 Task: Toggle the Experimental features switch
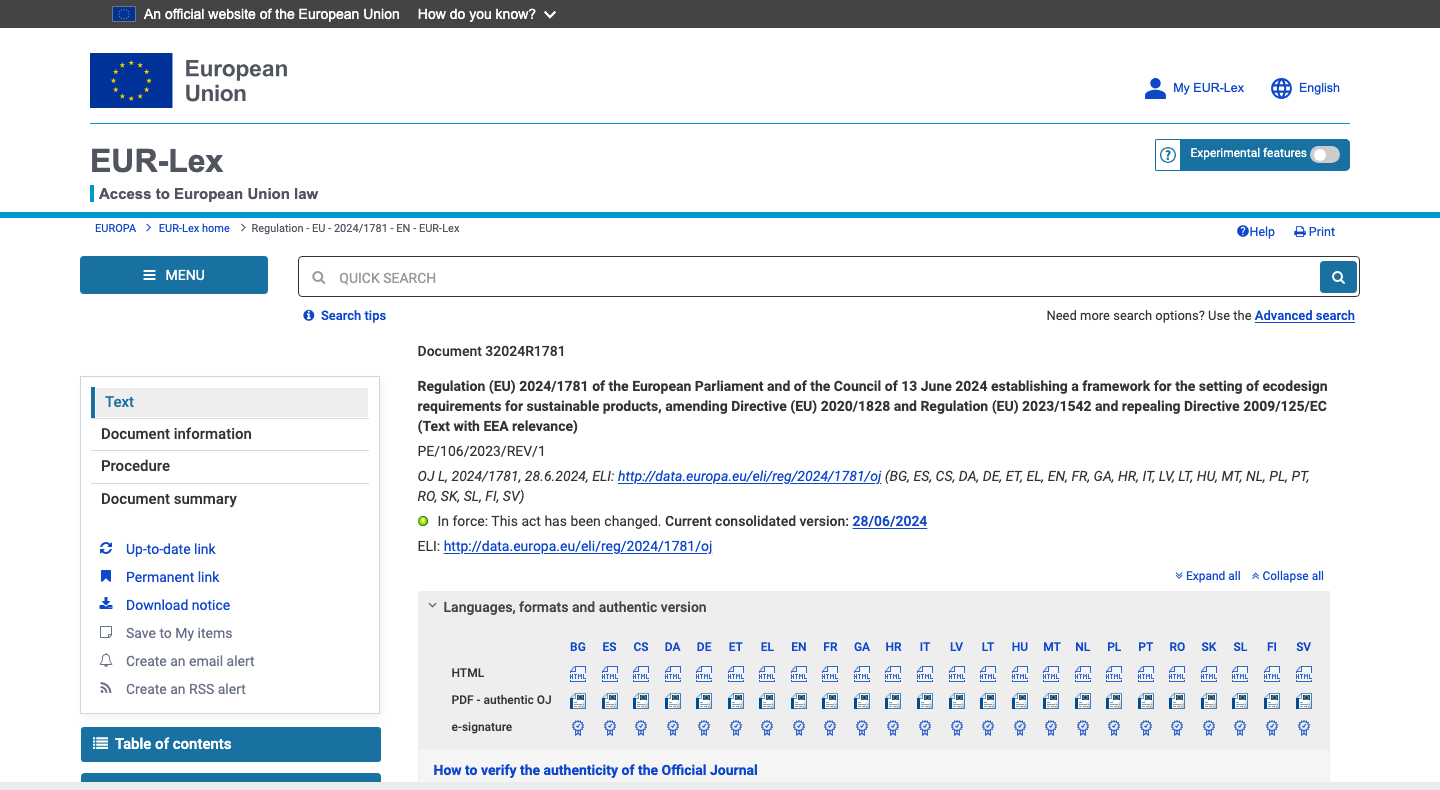click(x=1324, y=154)
